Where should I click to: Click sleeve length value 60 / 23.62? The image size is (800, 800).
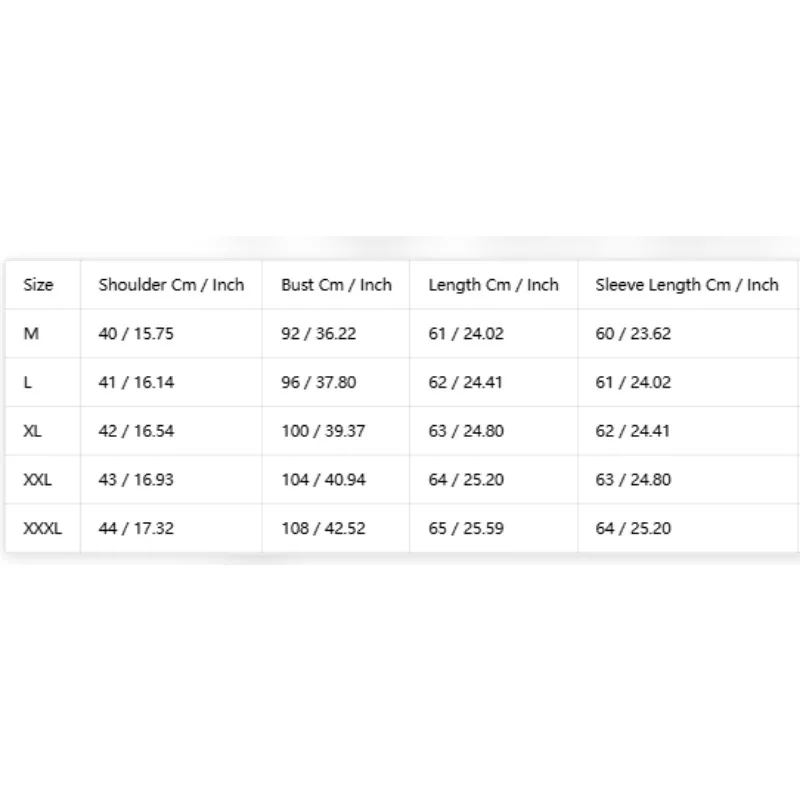633,334
